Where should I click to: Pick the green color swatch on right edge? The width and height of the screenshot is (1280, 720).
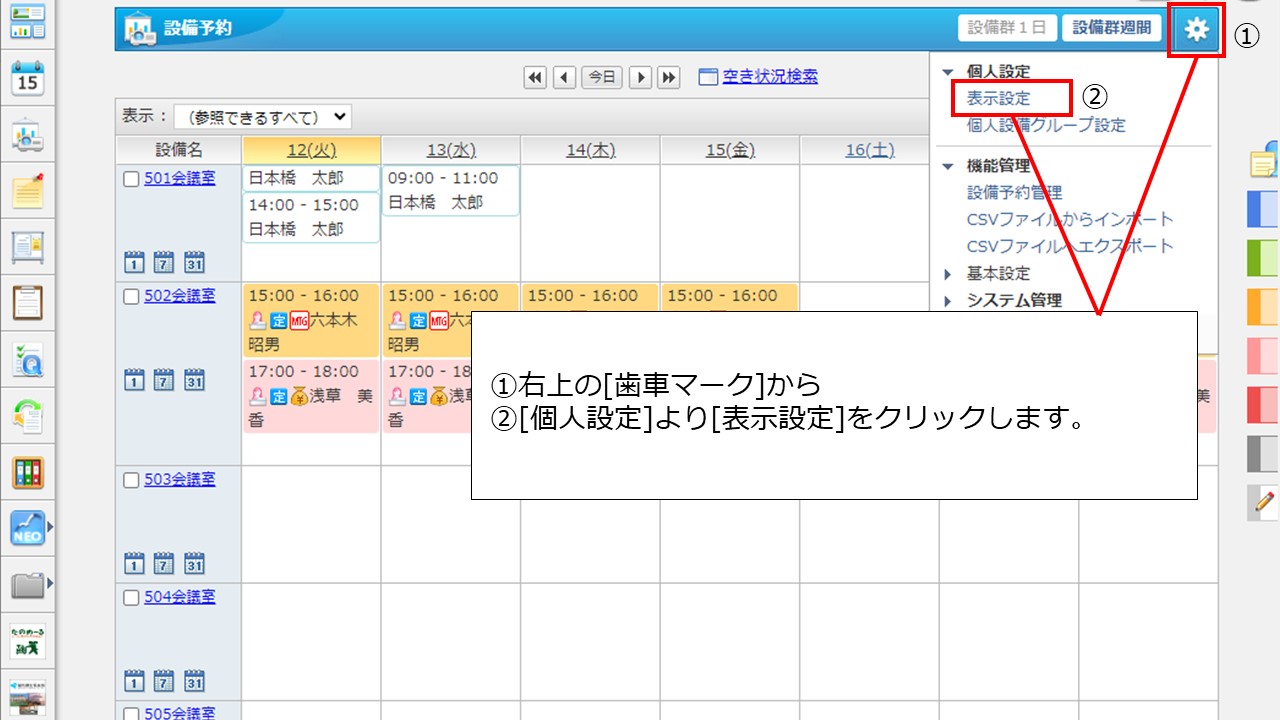point(1262,258)
